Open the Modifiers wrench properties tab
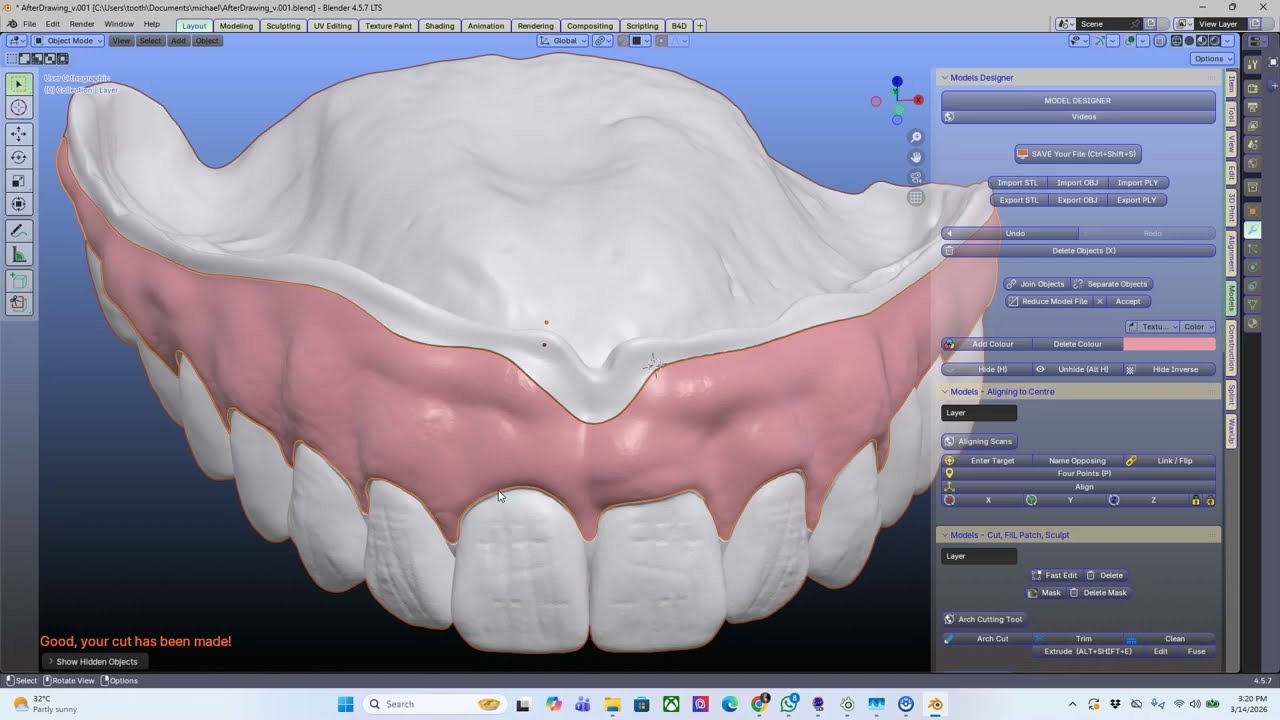1280x720 pixels. pyautogui.click(x=1253, y=230)
